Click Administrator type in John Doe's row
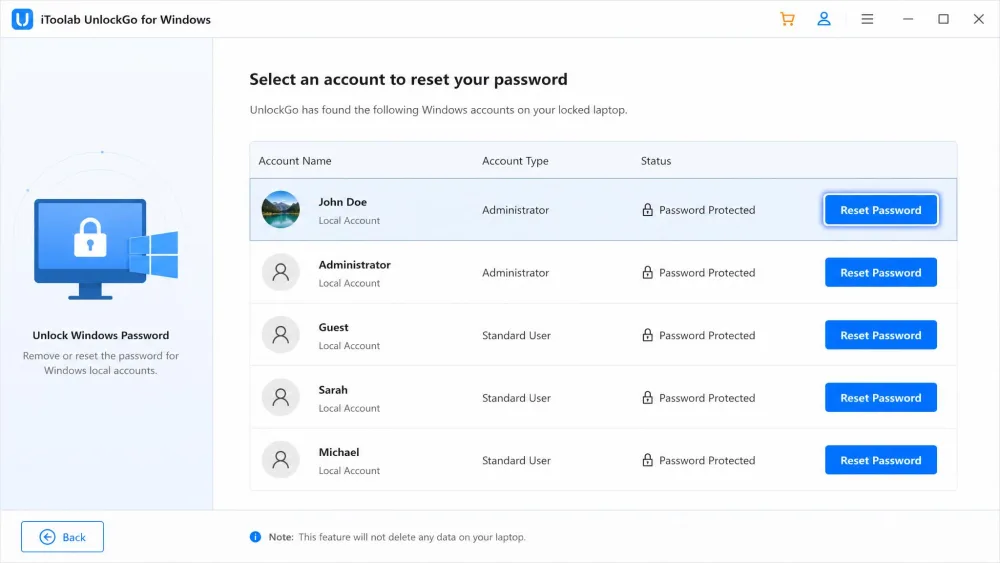Screen dimensions: 1000x563 [x=515, y=210]
